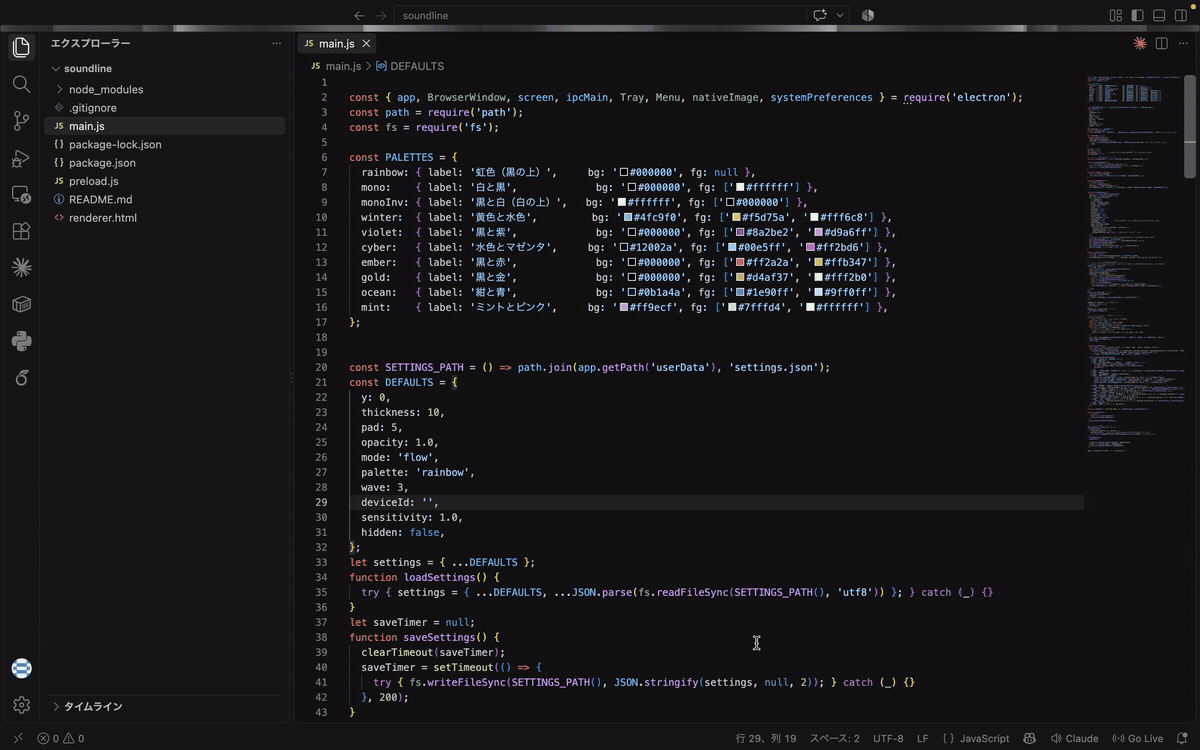Open the Python view in the activity bar
This screenshot has height=750, width=1200.
tap(21, 341)
